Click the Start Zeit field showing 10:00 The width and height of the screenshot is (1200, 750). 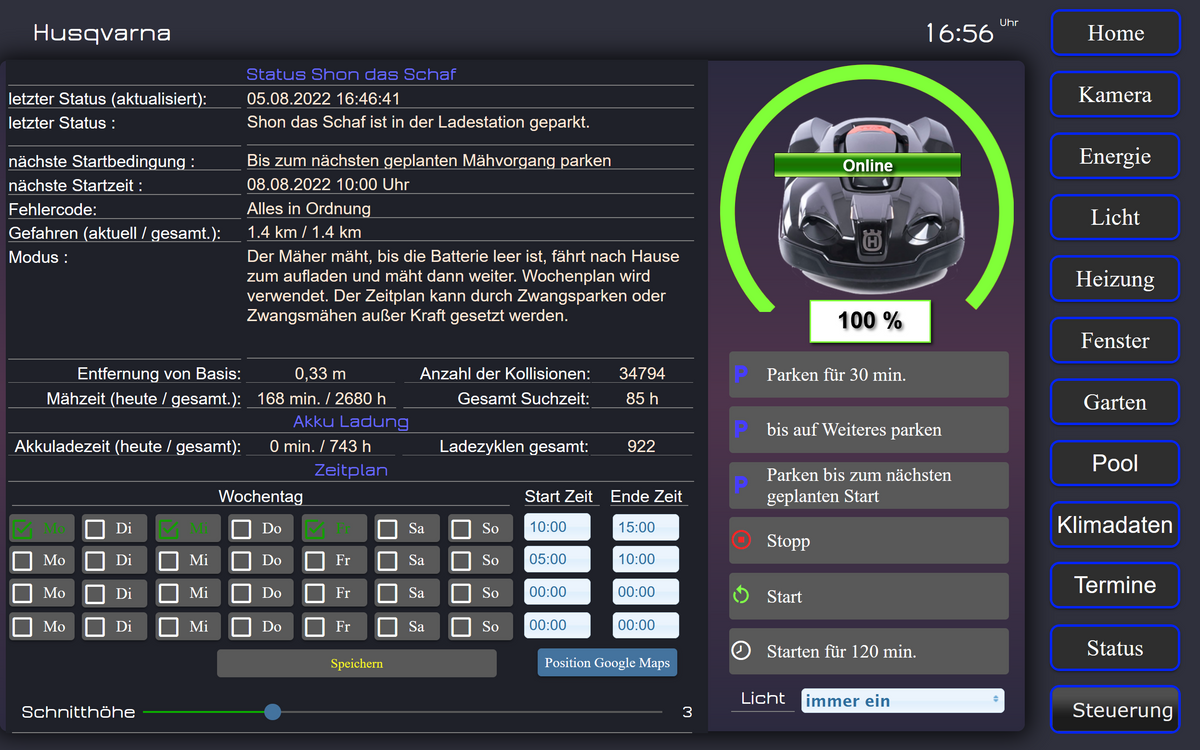point(557,527)
